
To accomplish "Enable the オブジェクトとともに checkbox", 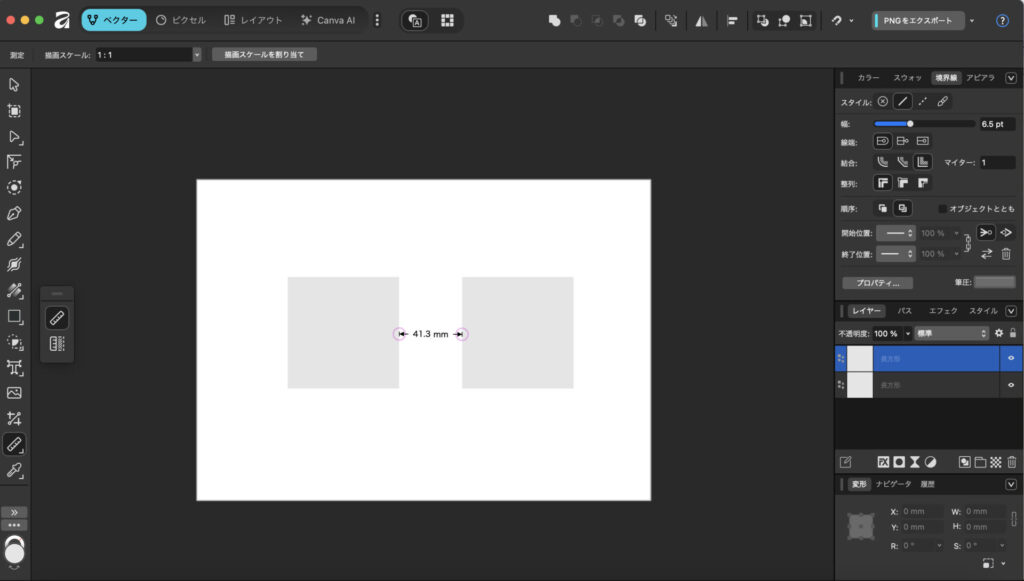I will (942, 208).
